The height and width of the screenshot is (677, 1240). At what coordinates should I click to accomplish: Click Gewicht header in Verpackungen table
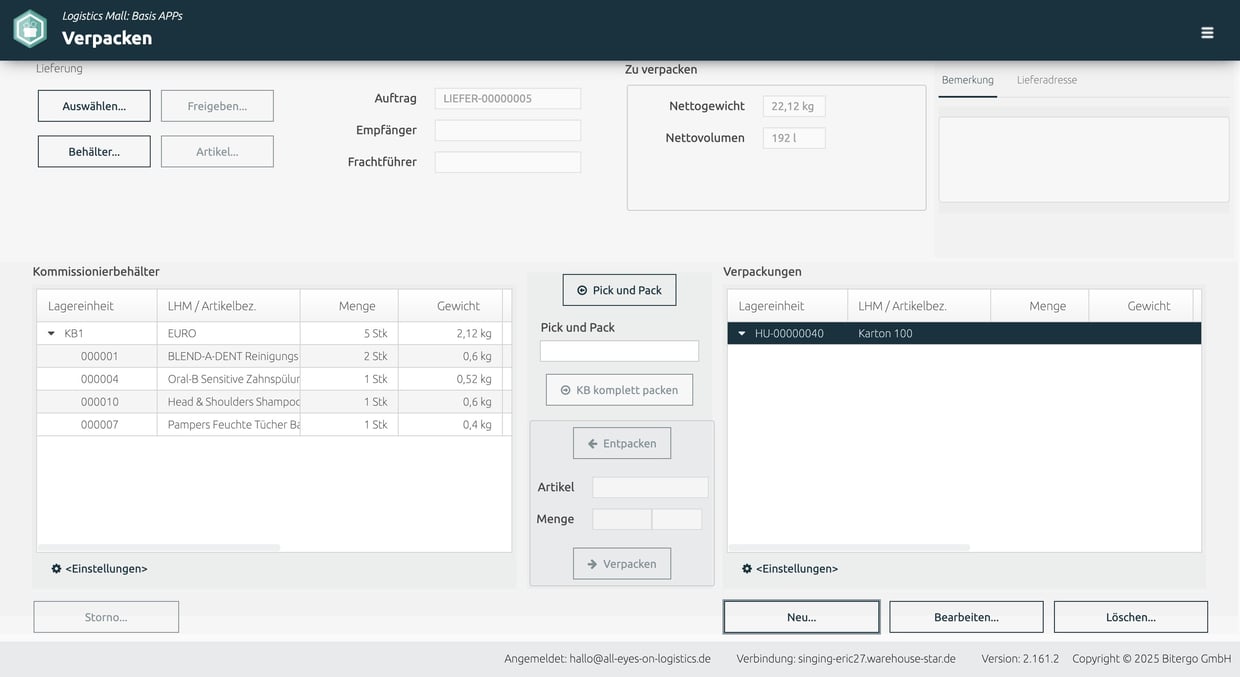point(1141,306)
